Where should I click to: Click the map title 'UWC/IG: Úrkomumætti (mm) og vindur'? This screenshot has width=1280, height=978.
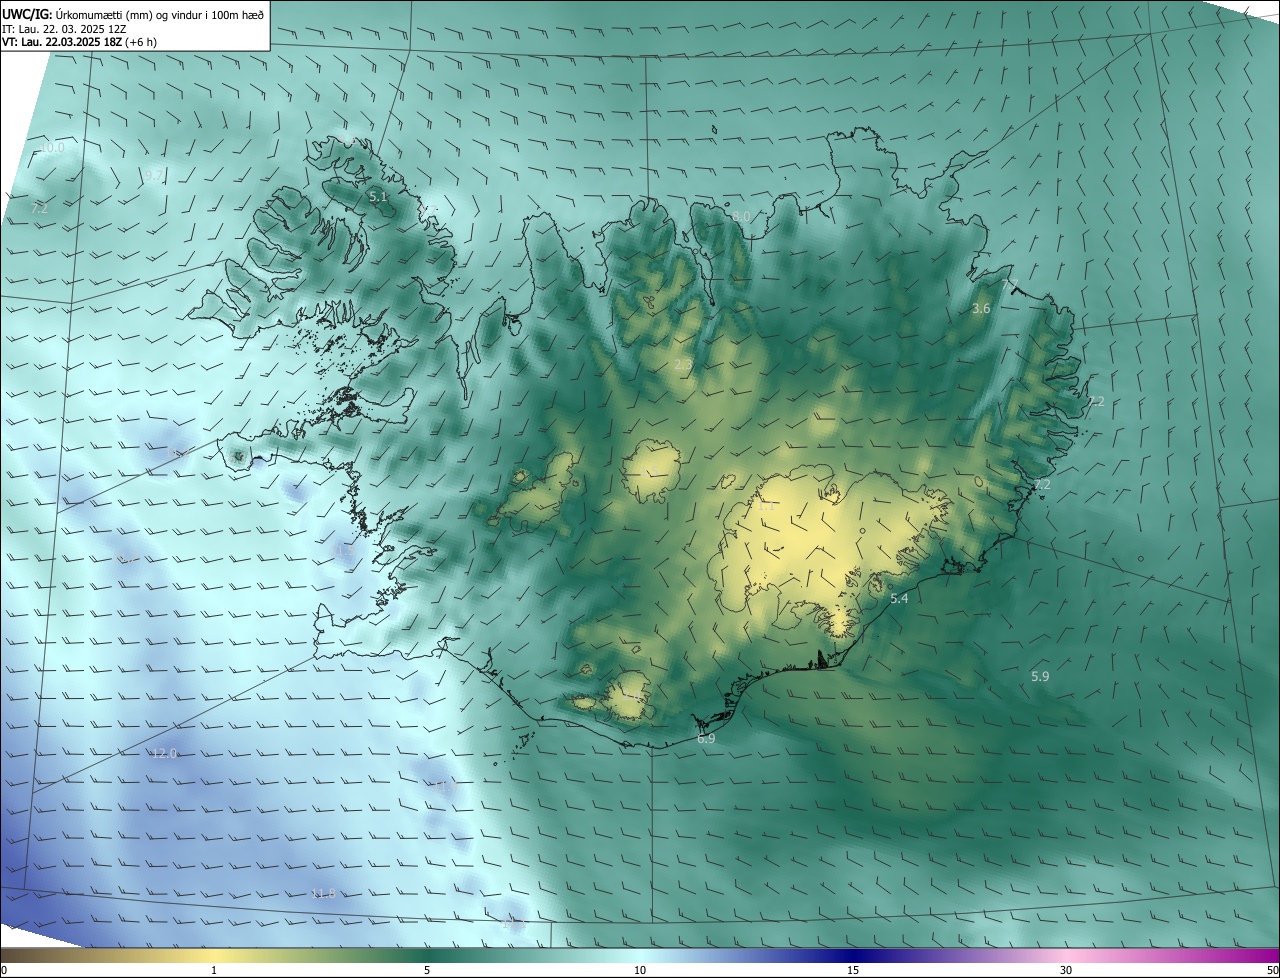pyautogui.click(x=134, y=13)
